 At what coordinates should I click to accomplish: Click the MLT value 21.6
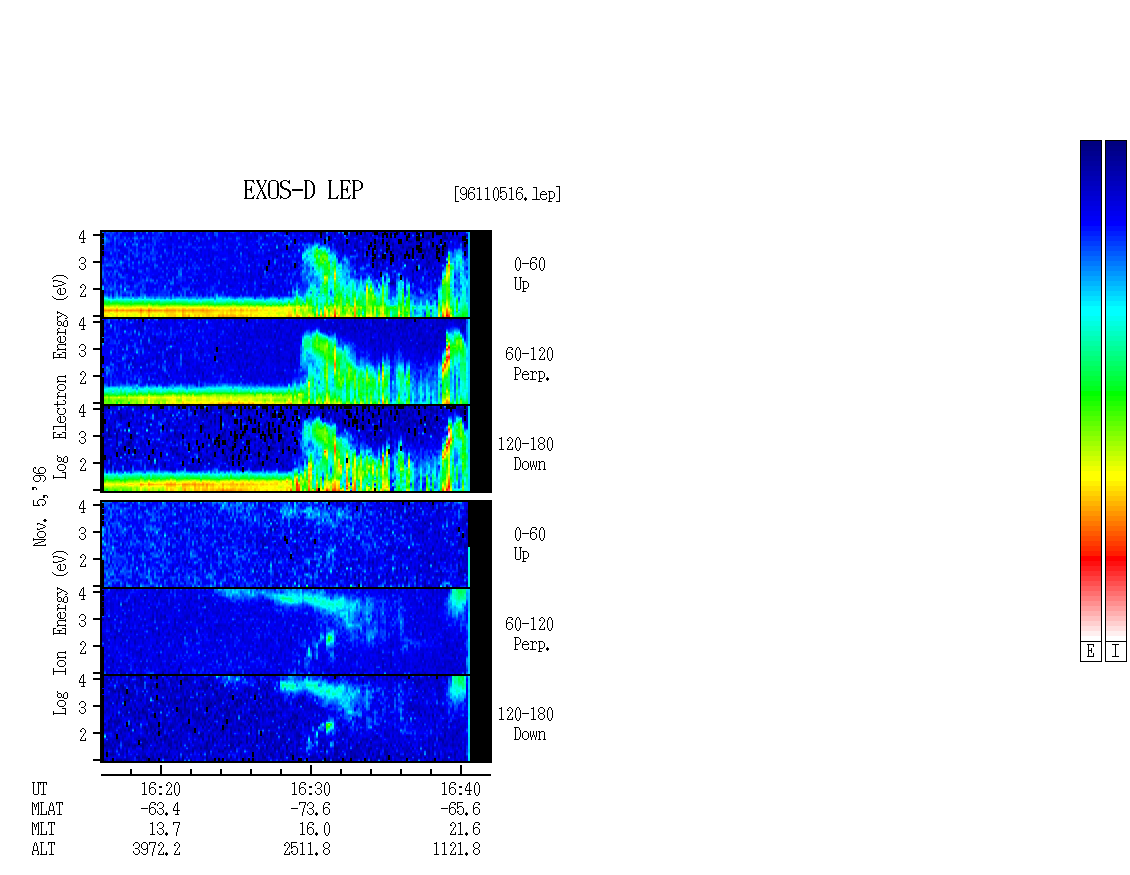[465, 830]
